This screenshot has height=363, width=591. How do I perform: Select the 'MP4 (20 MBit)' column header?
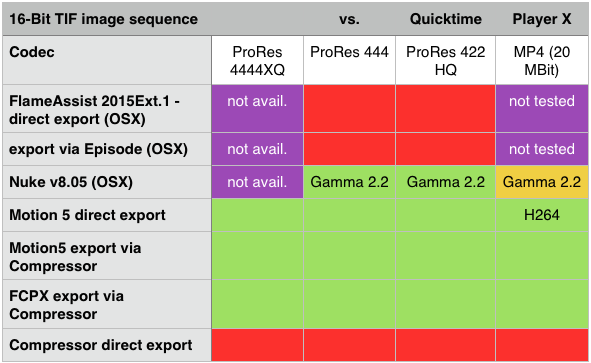point(542,60)
